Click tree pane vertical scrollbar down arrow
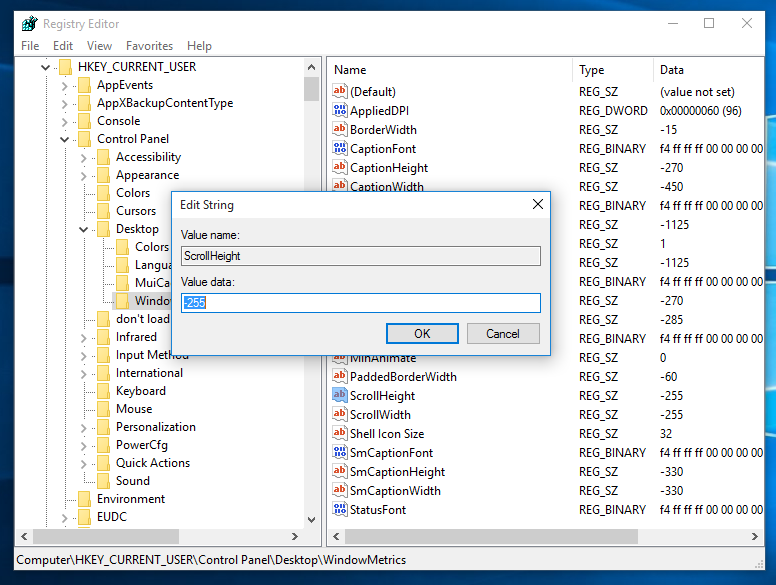This screenshot has height=585, width=776. pyautogui.click(x=311, y=519)
